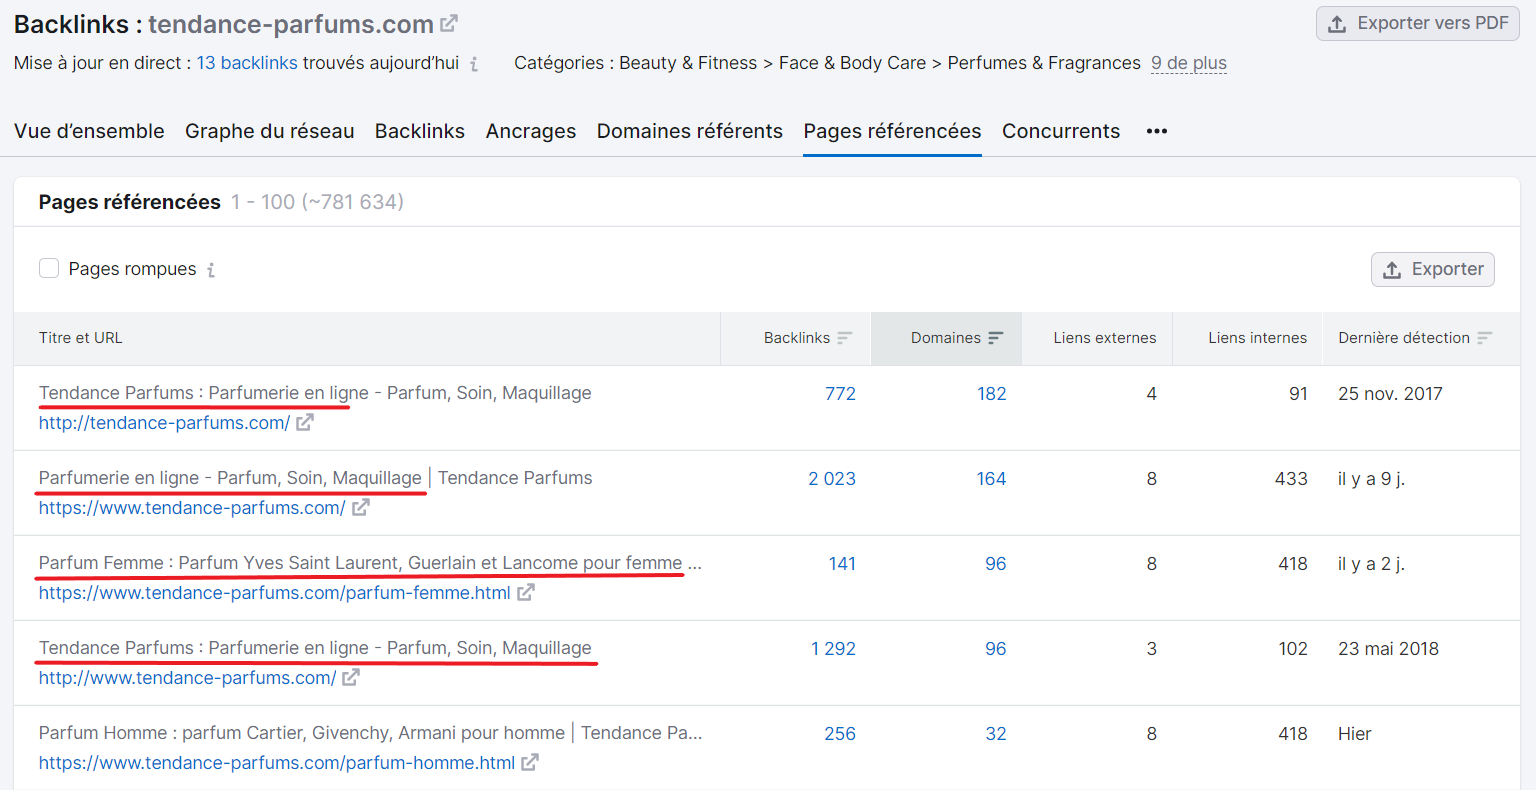This screenshot has height=790, width=1536.
Task: Click date '23 mai 2018'
Action: pos(1388,649)
